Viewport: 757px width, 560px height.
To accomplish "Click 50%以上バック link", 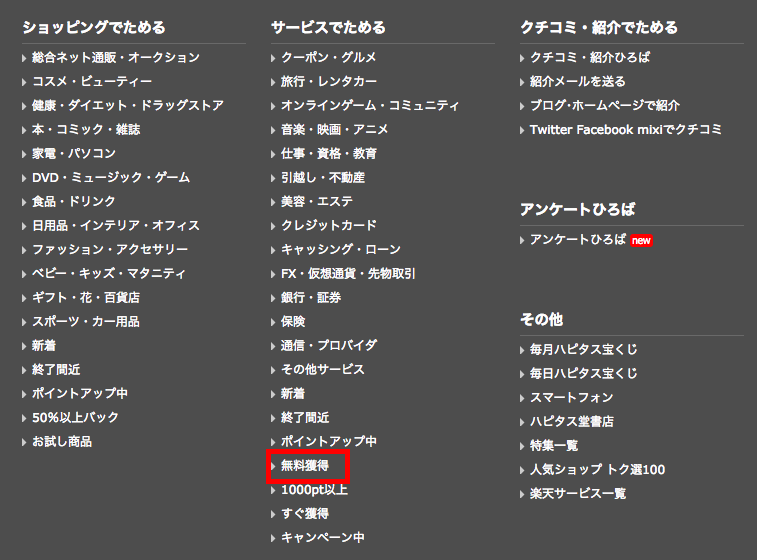I will tap(75, 418).
